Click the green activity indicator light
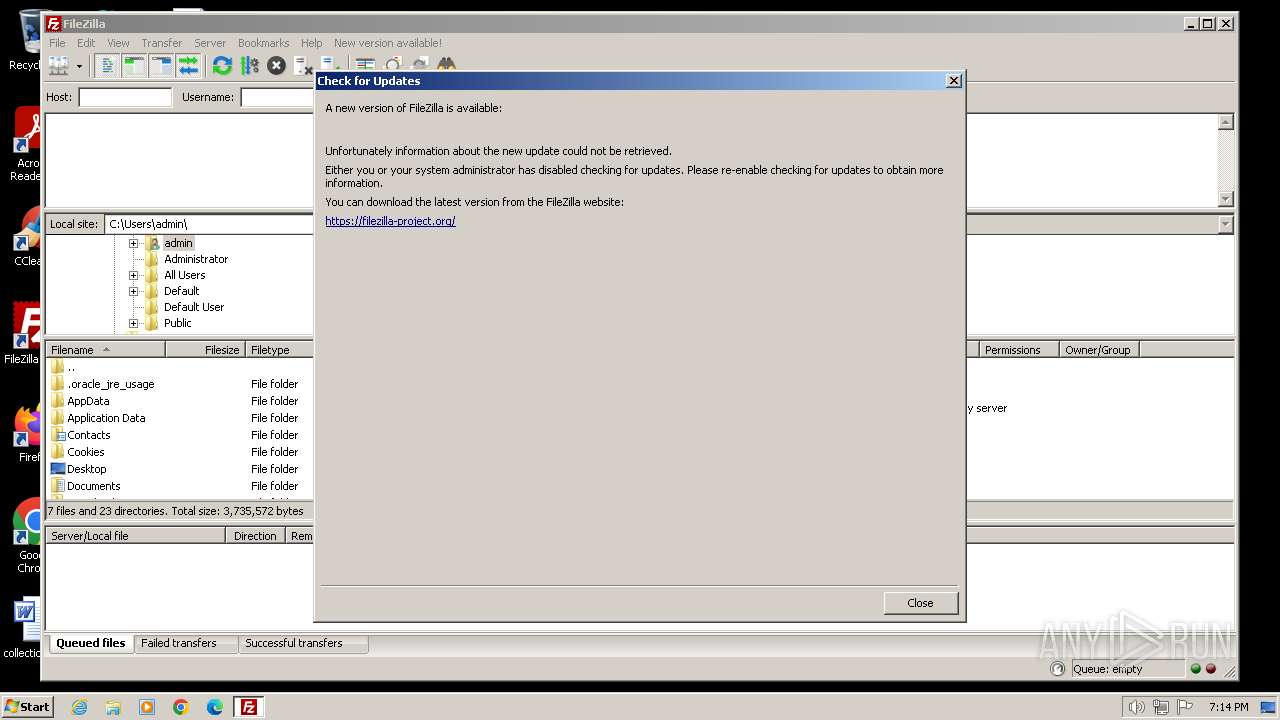Screen dimensions: 1280x720 [1195, 669]
